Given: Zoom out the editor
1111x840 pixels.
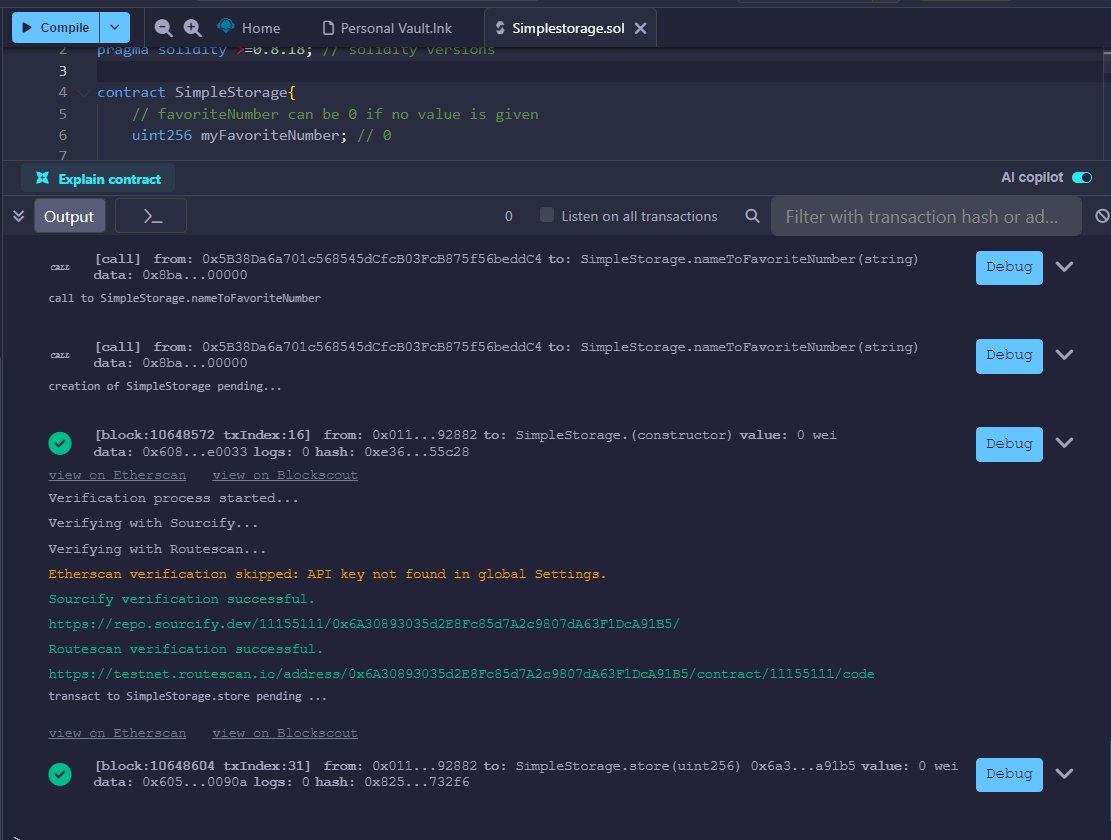Looking at the screenshot, I should (164, 28).
